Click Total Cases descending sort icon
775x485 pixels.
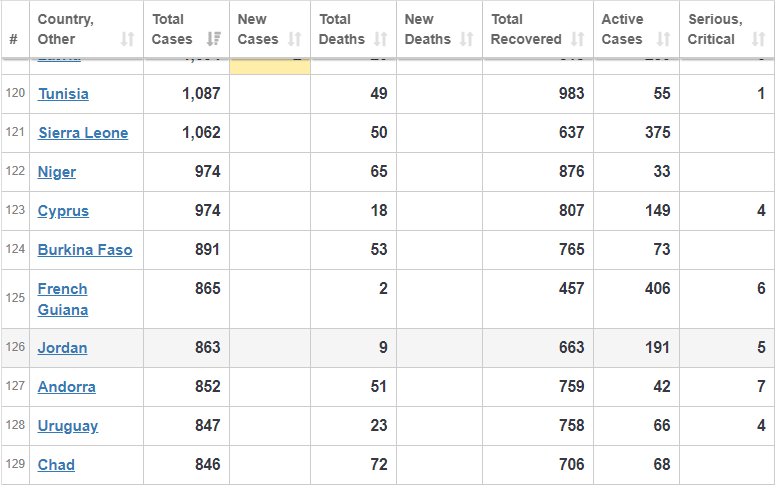pyautogui.click(x=214, y=39)
